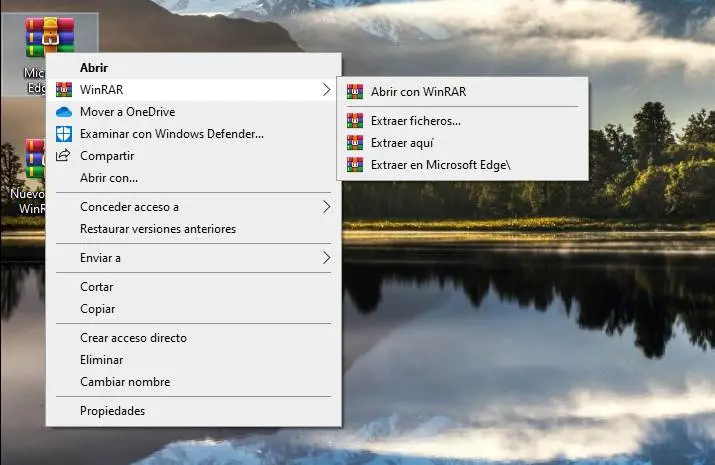Image resolution: width=715 pixels, height=465 pixels.
Task: Select Copiar in the context menu
Action: tap(194, 309)
